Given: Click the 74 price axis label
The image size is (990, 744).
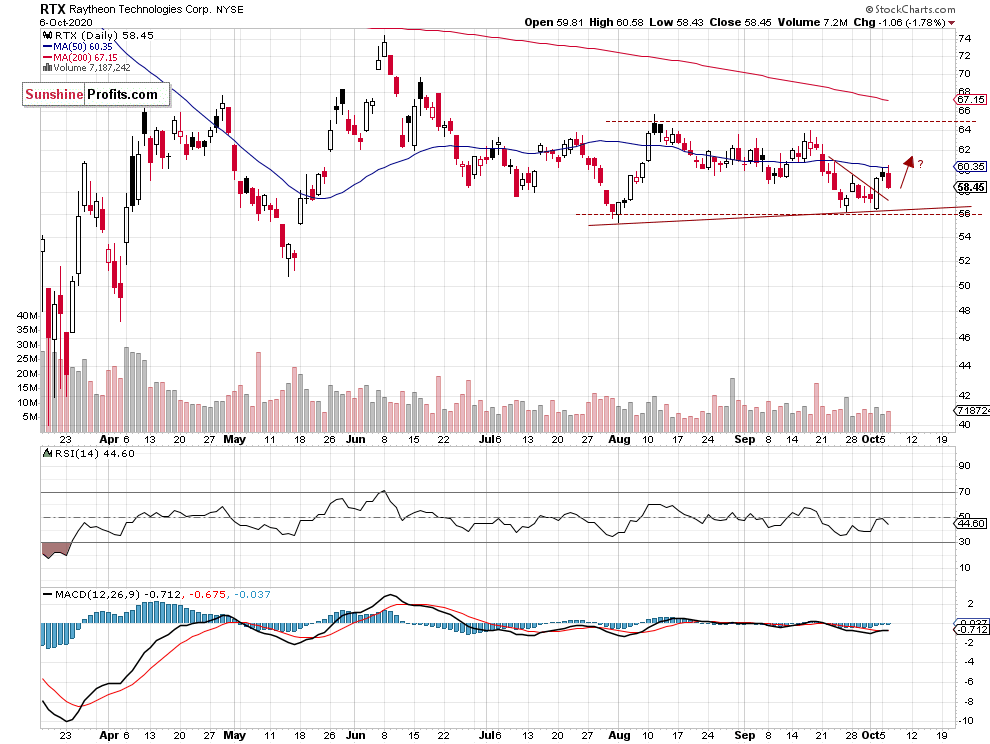Looking at the screenshot, I should click(x=964, y=39).
